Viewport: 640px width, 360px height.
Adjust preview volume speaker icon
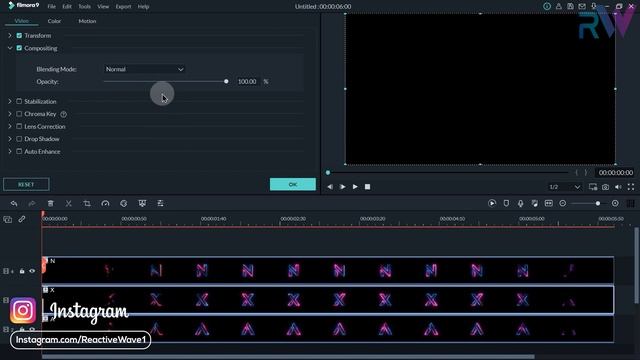618,187
